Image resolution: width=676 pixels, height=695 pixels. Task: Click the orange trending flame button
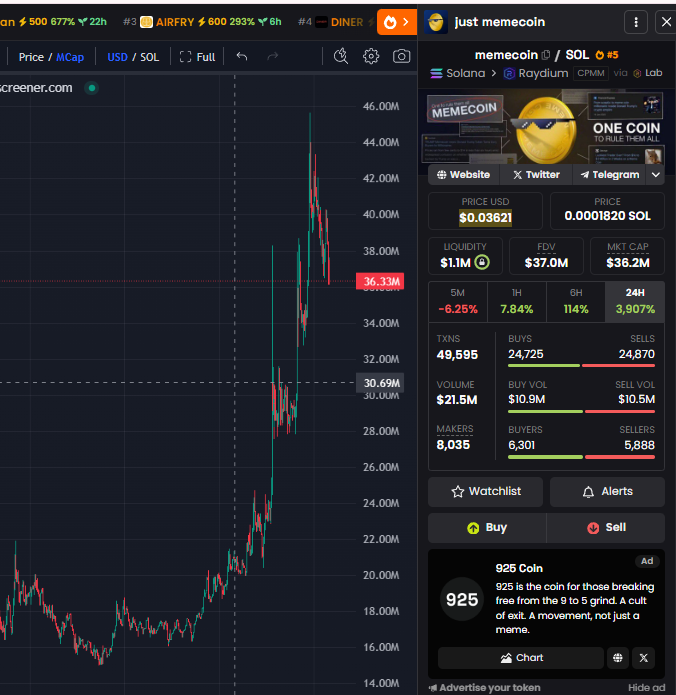click(x=397, y=22)
